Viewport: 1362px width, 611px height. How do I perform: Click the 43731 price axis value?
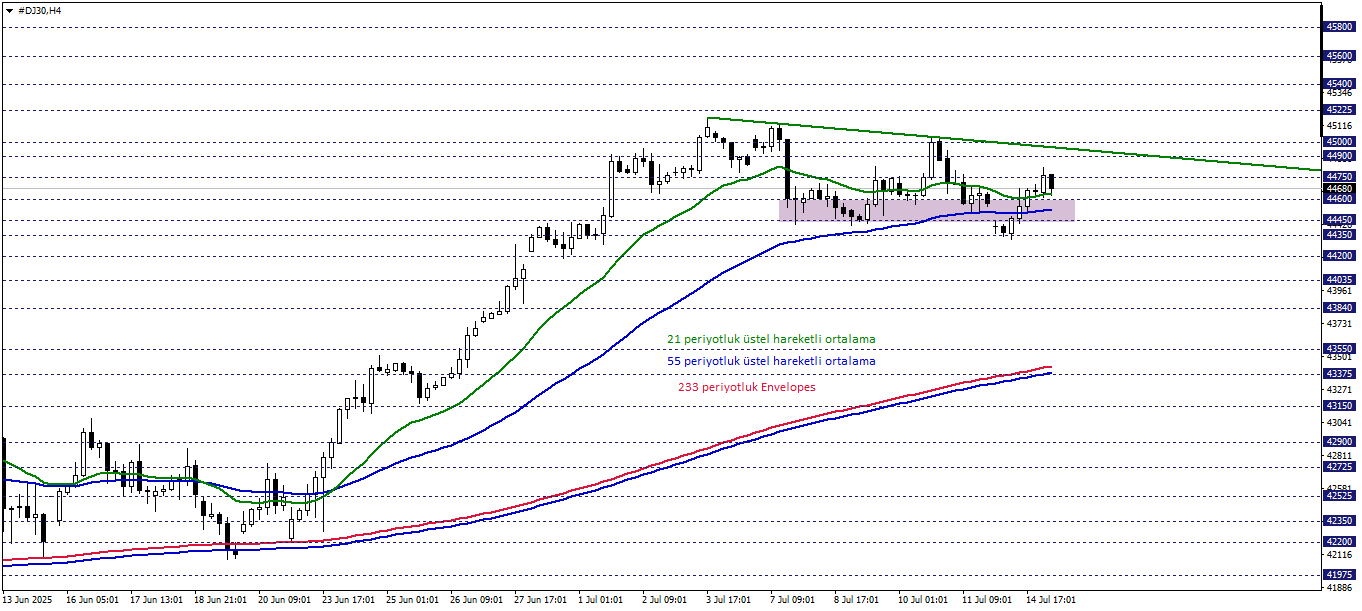(1339, 324)
